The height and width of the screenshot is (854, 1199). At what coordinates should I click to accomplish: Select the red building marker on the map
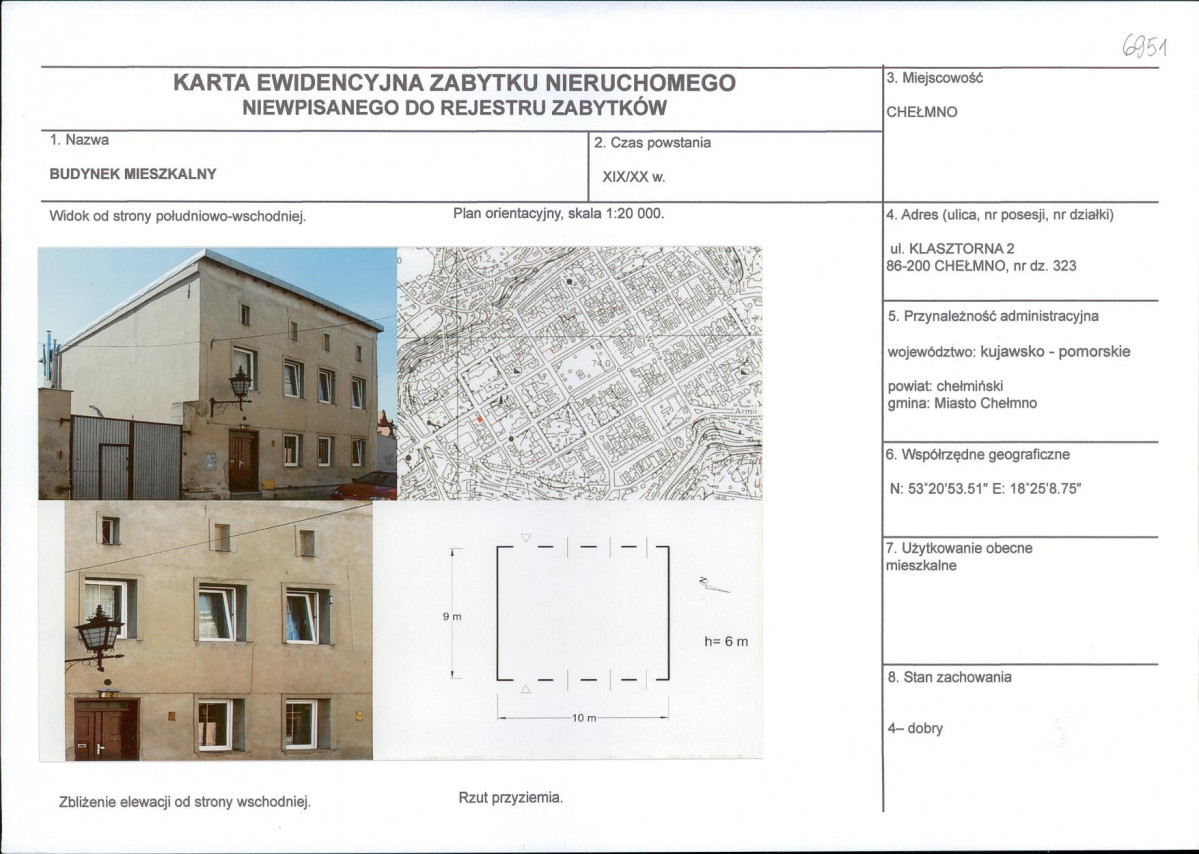pyautogui.click(x=480, y=421)
